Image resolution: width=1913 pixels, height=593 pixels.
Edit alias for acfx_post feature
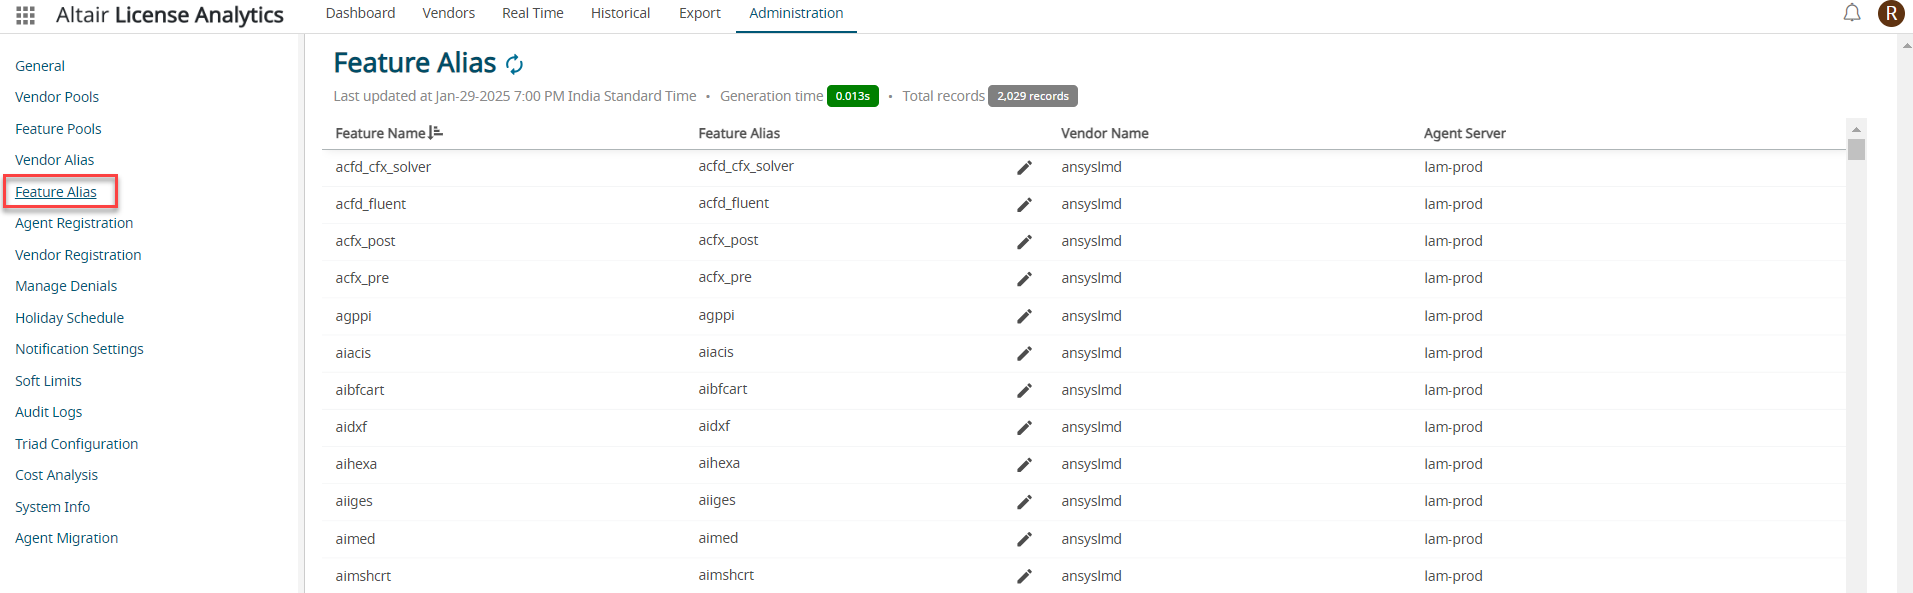(x=1024, y=242)
